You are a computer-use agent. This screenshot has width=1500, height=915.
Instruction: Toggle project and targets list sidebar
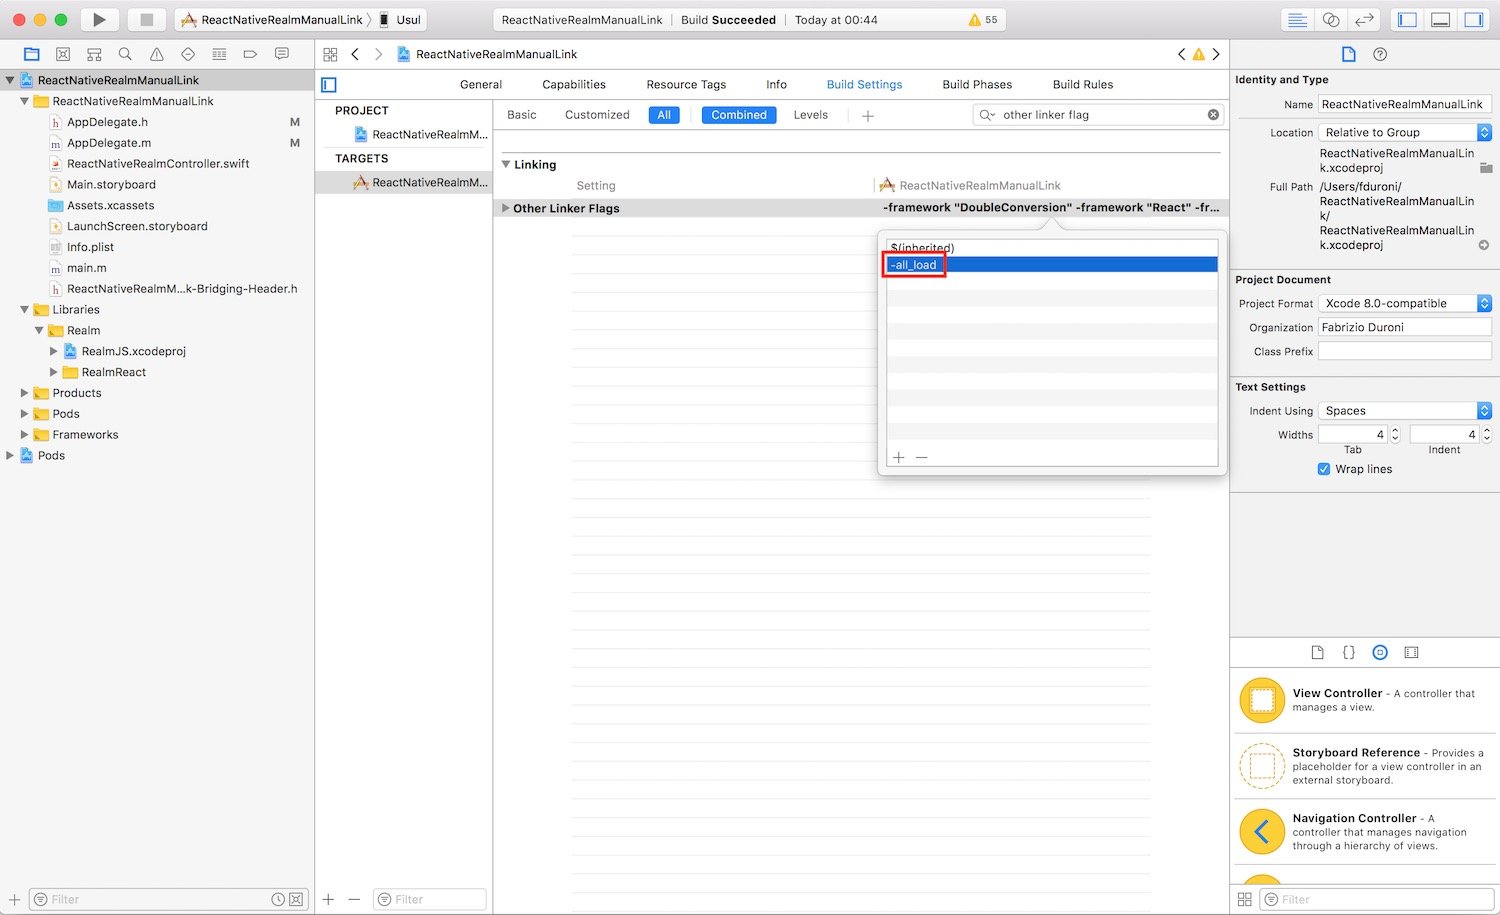329,85
